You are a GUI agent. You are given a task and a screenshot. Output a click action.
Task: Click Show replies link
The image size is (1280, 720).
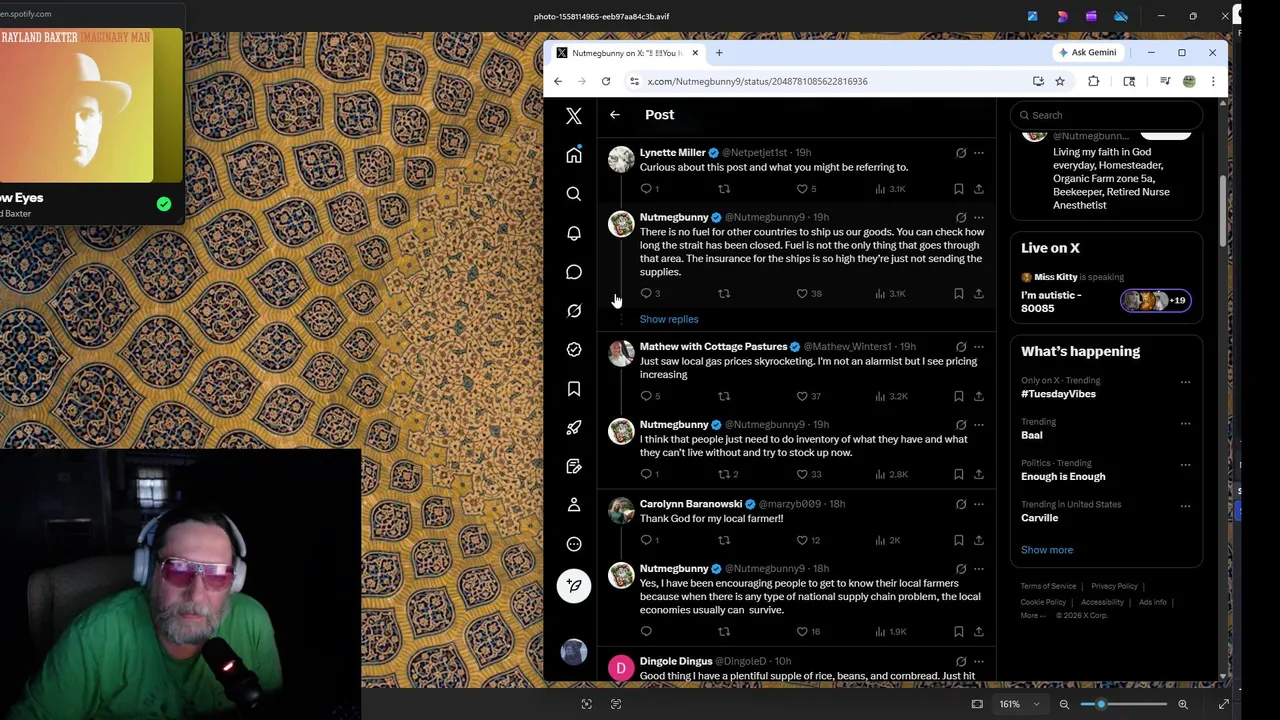point(669,319)
